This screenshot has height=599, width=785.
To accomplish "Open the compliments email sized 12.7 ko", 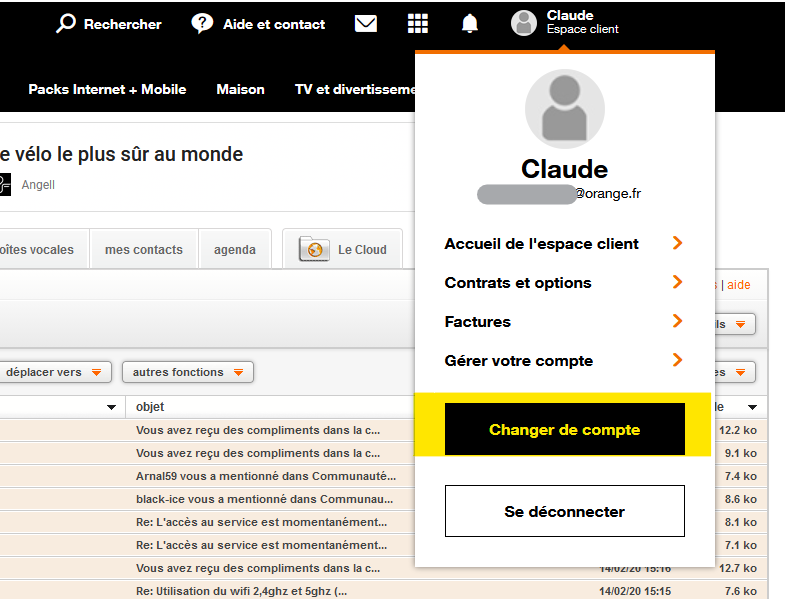I will tap(258, 568).
